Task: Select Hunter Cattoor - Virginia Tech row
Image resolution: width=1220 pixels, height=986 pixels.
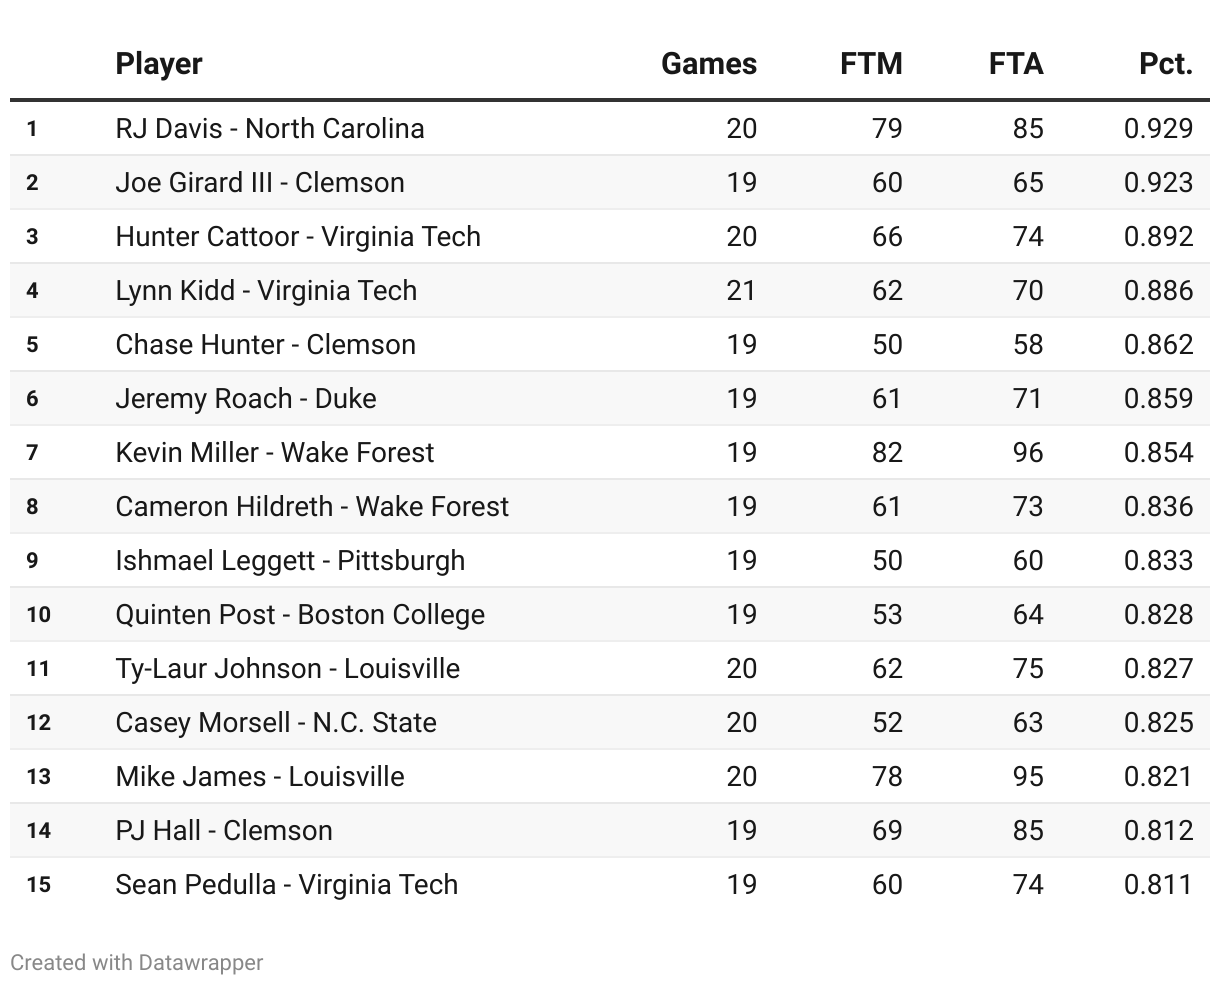Action: 298,236
